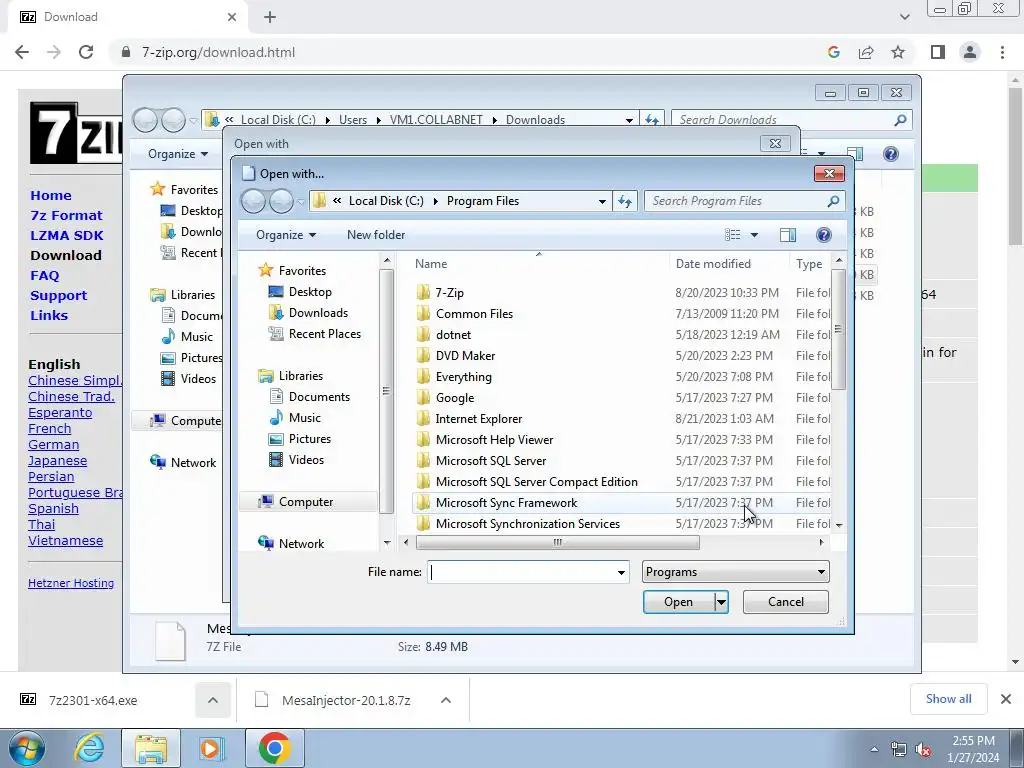
Task: Open a new Chrome tab
Action: [x=270, y=17]
